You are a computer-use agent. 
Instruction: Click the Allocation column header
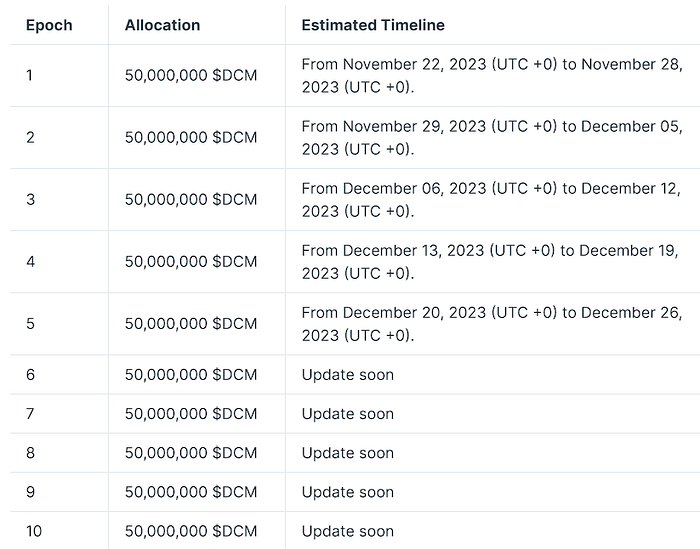(x=162, y=25)
